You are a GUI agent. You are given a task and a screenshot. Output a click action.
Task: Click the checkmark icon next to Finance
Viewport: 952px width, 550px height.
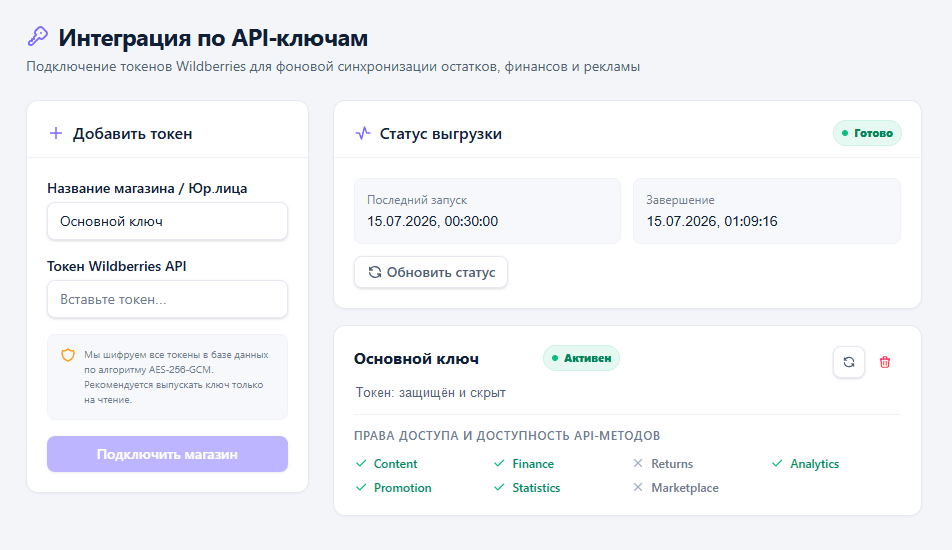click(x=499, y=463)
